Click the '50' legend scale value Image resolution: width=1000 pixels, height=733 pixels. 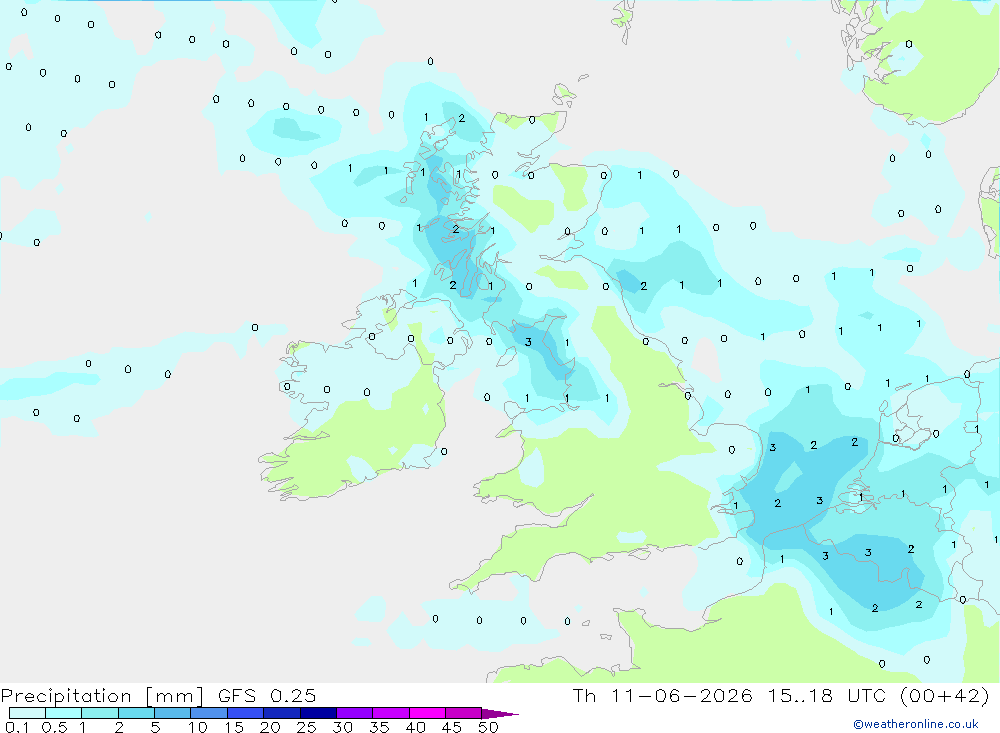488,727
